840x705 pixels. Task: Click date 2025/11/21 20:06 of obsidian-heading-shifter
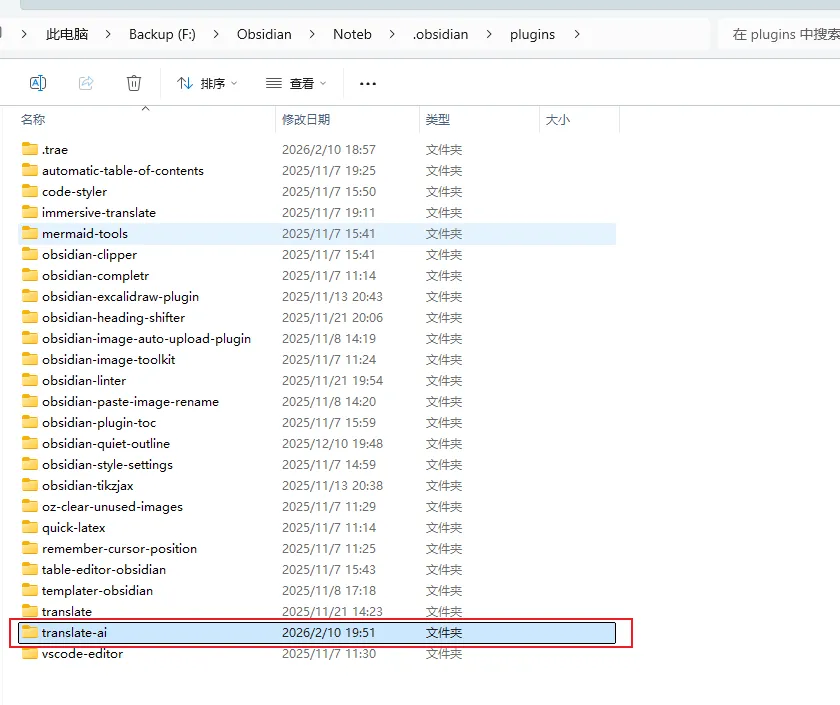pyautogui.click(x=332, y=318)
